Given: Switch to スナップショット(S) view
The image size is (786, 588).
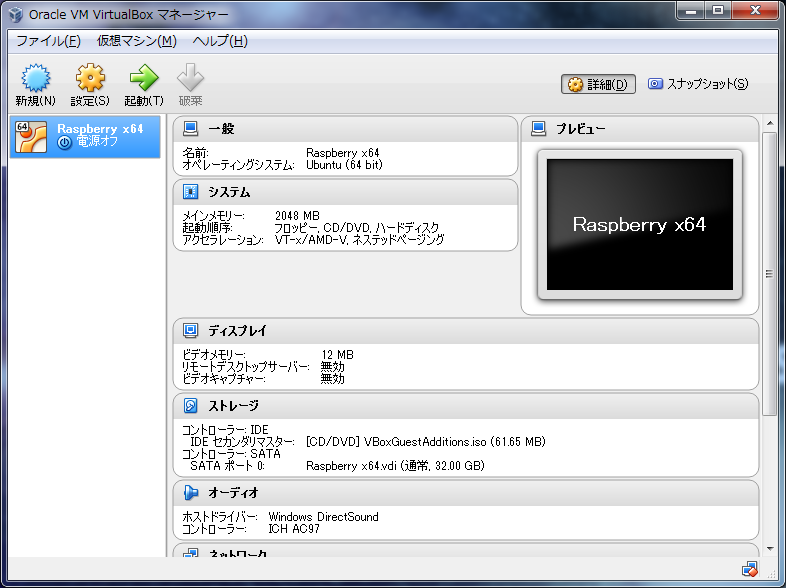Looking at the screenshot, I should pos(697,84).
